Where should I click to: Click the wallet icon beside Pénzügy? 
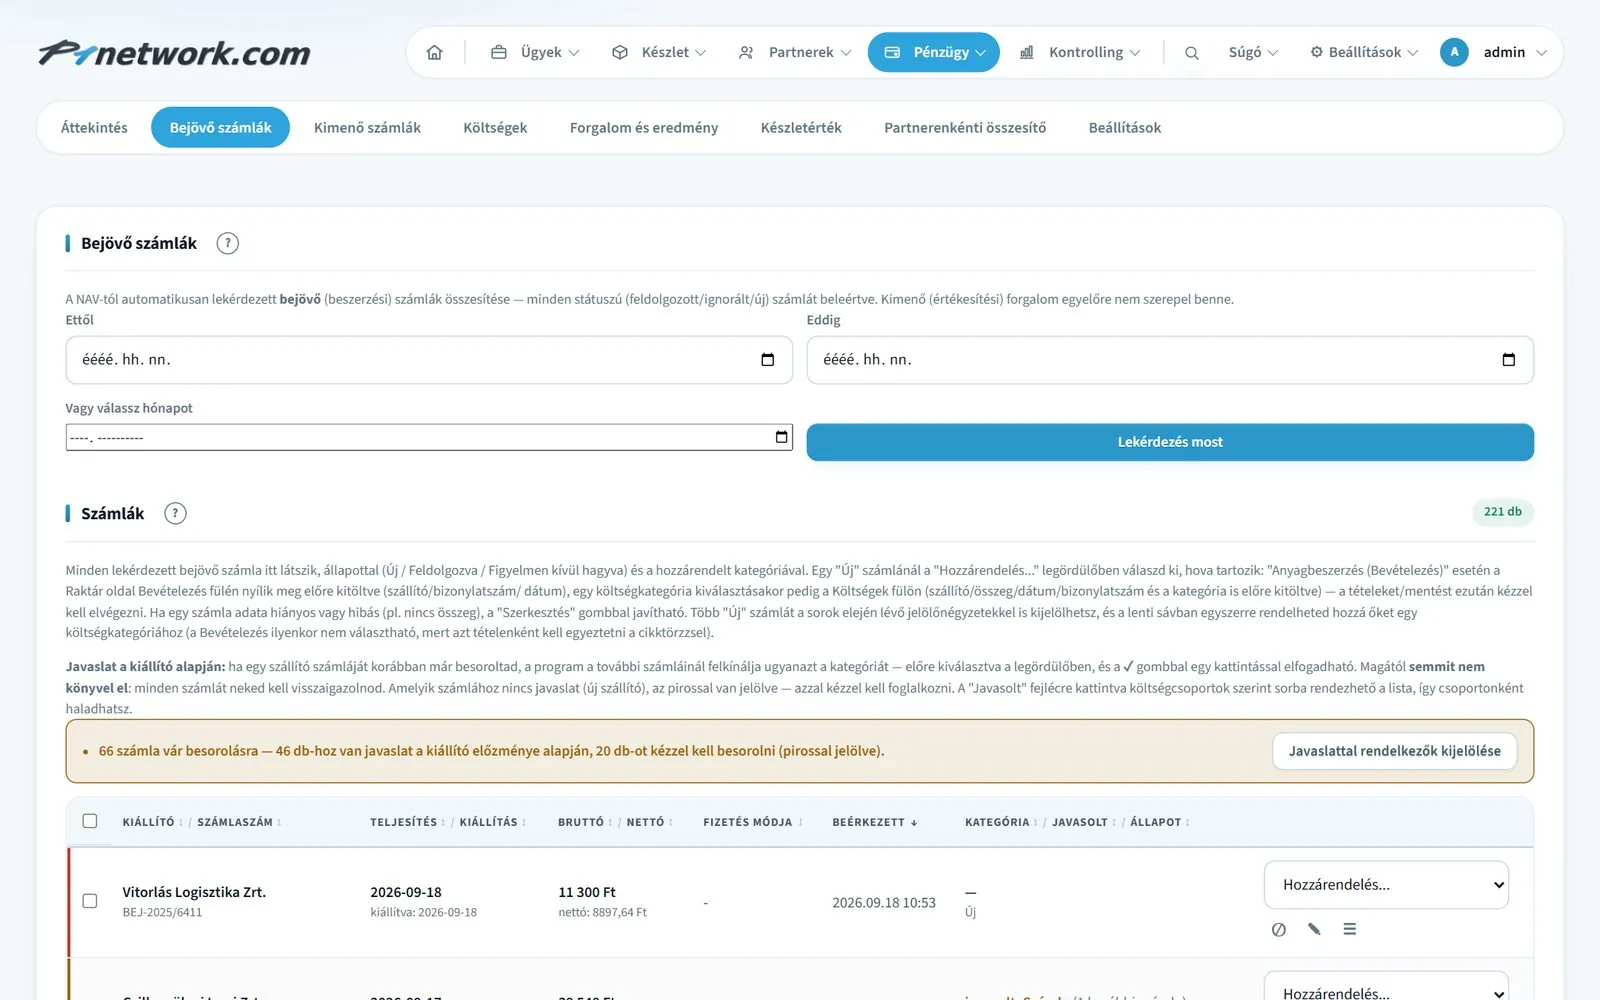click(892, 52)
